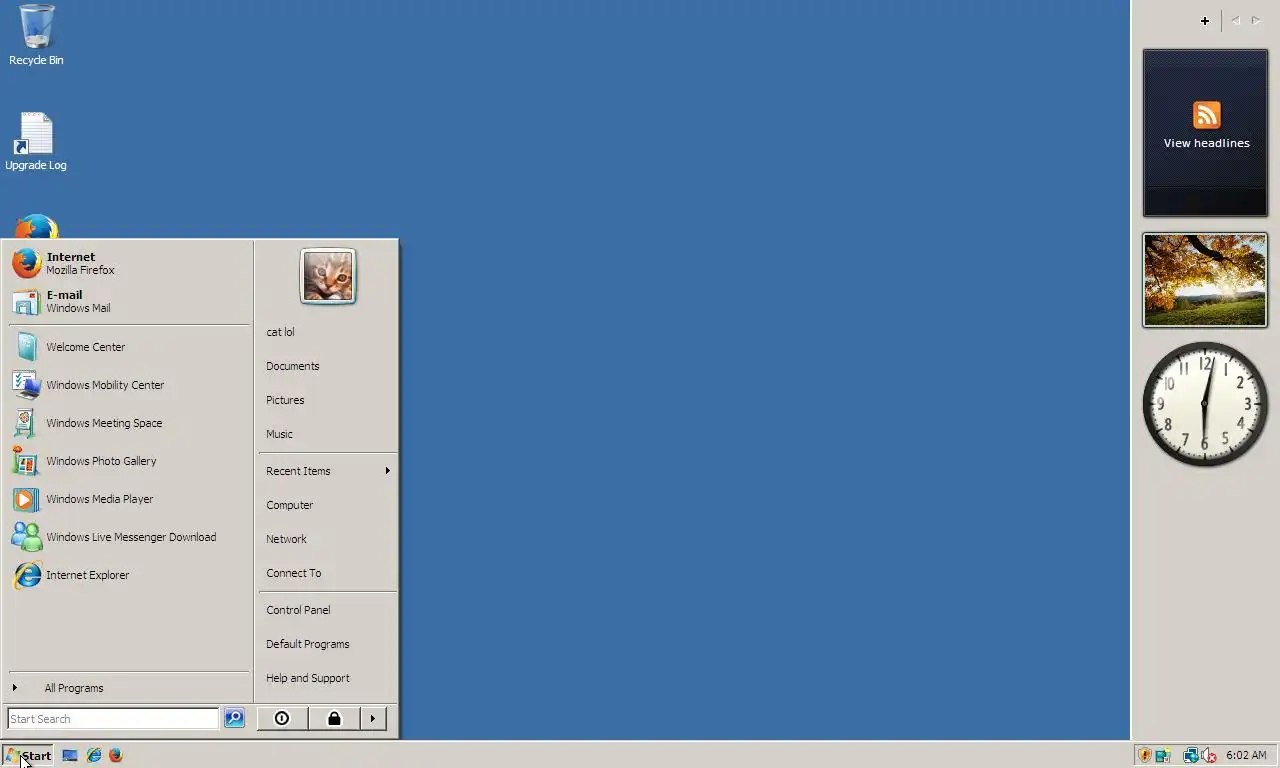This screenshot has height=768, width=1280.
Task: Click the Start Search input box
Action: click(113, 719)
